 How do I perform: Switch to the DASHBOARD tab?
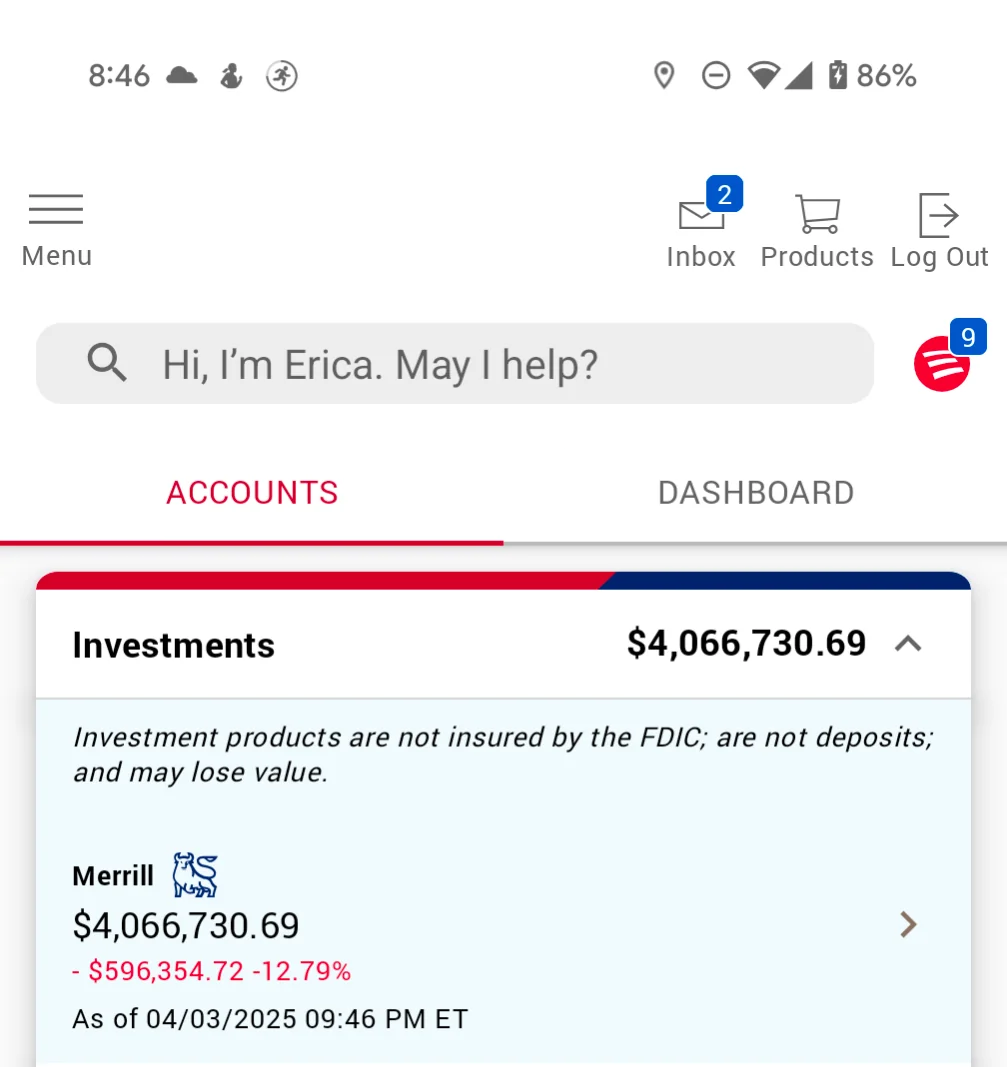click(x=755, y=493)
